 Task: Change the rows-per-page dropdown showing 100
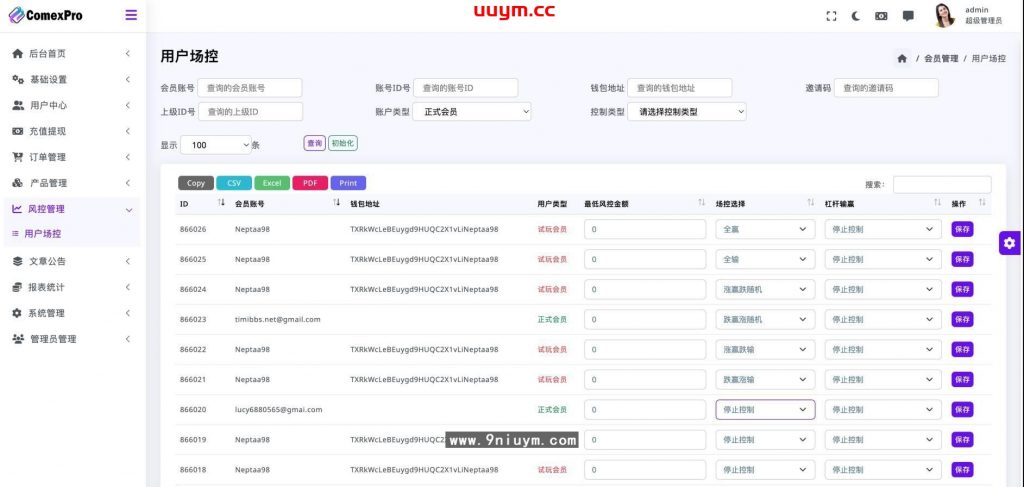[215, 145]
